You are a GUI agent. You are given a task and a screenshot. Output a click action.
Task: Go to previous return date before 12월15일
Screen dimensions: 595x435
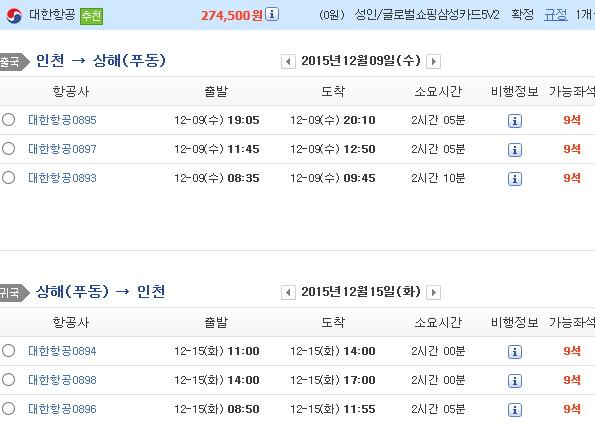pos(288,292)
